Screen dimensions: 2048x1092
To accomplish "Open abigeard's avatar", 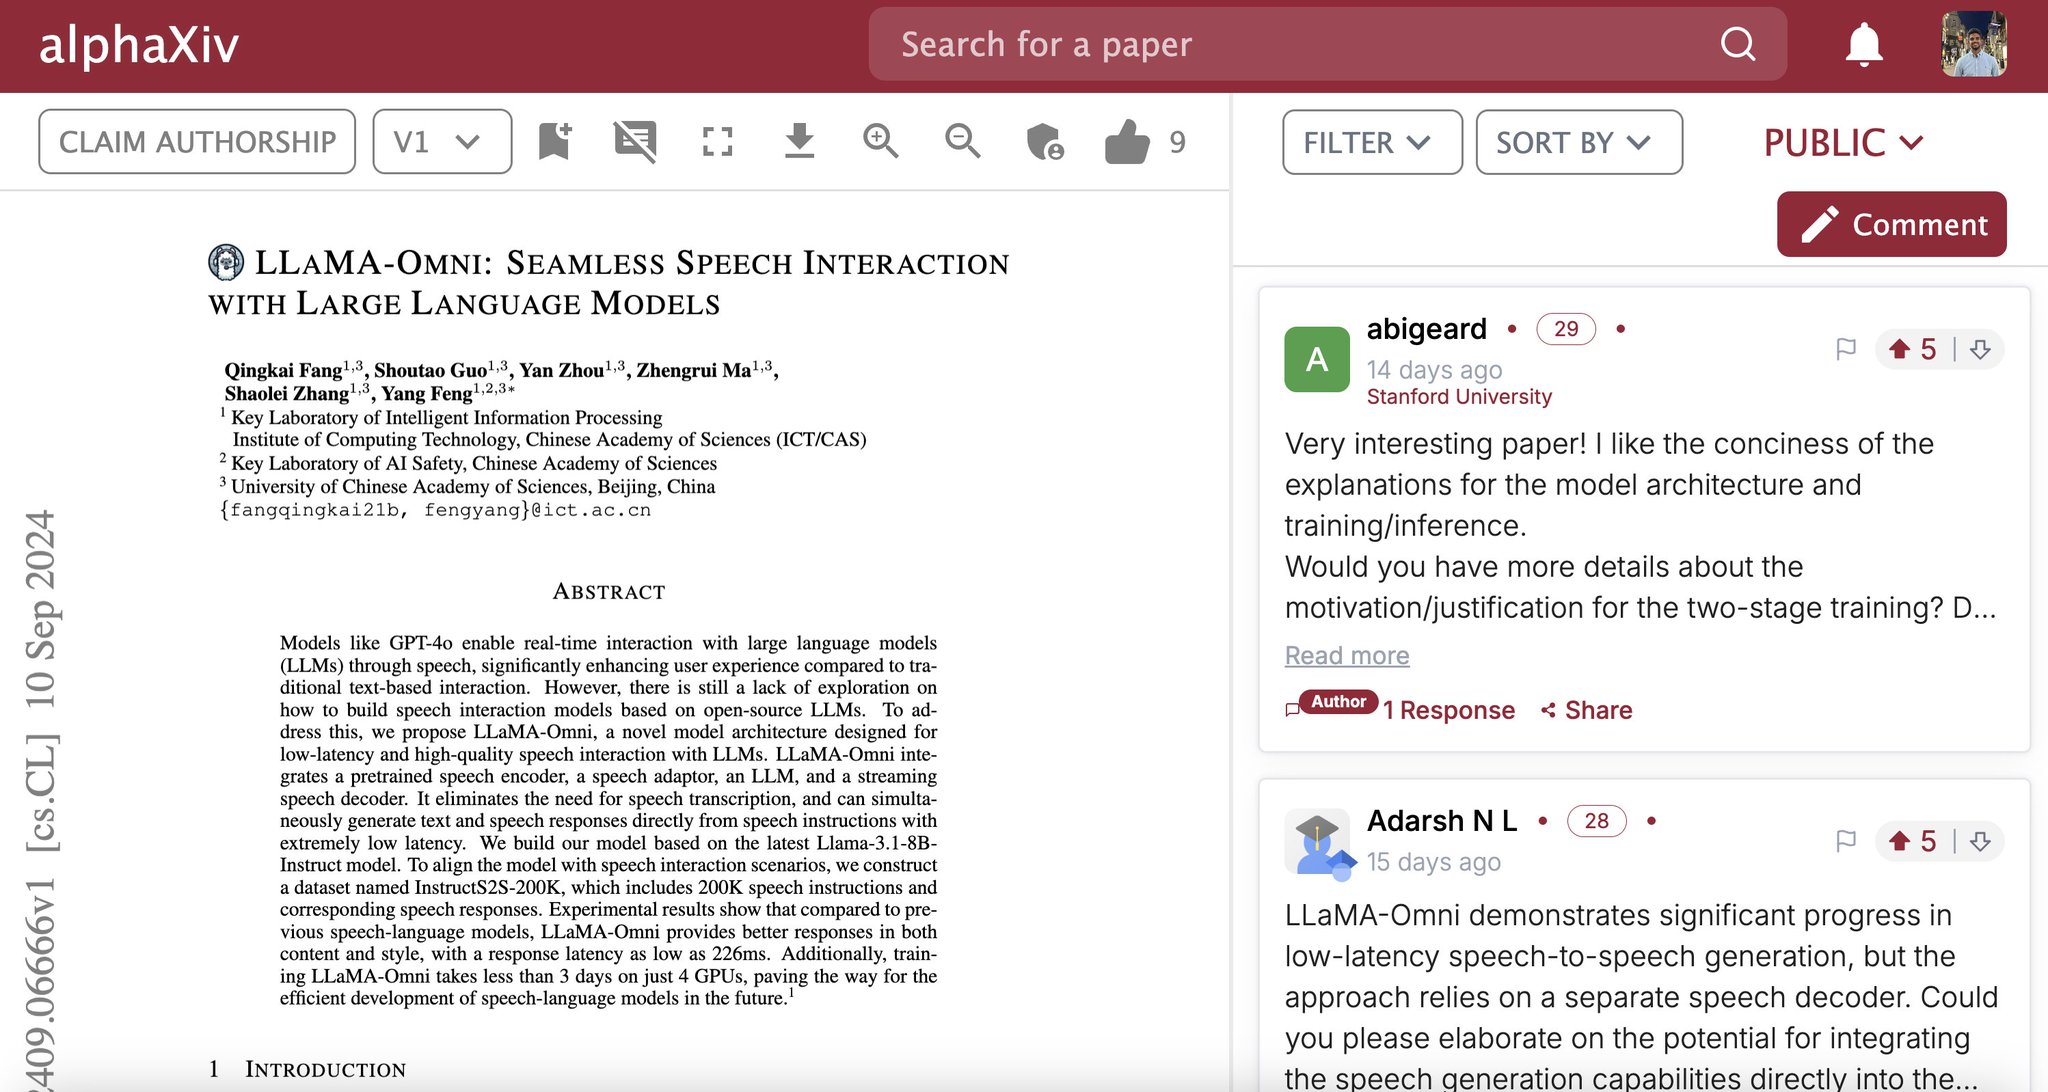I will pos(1317,359).
